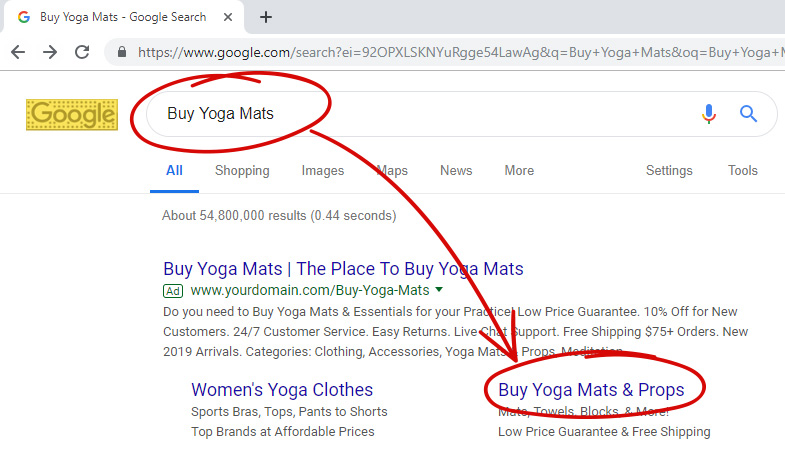
Task: Switch to the Shopping tab
Action: [242, 171]
